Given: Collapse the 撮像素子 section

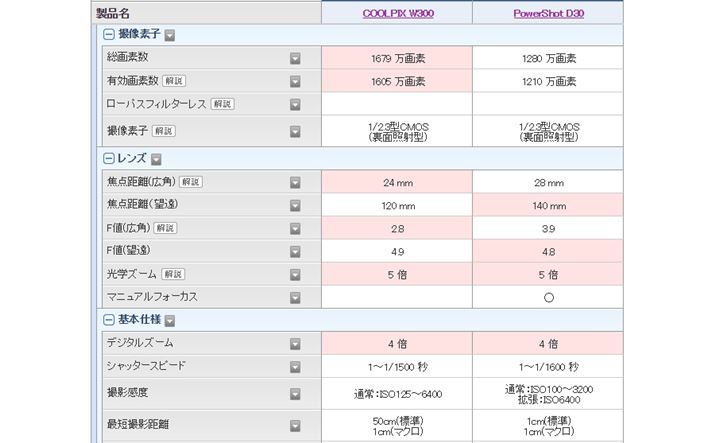Looking at the screenshot, I should [x=109, y=34].
